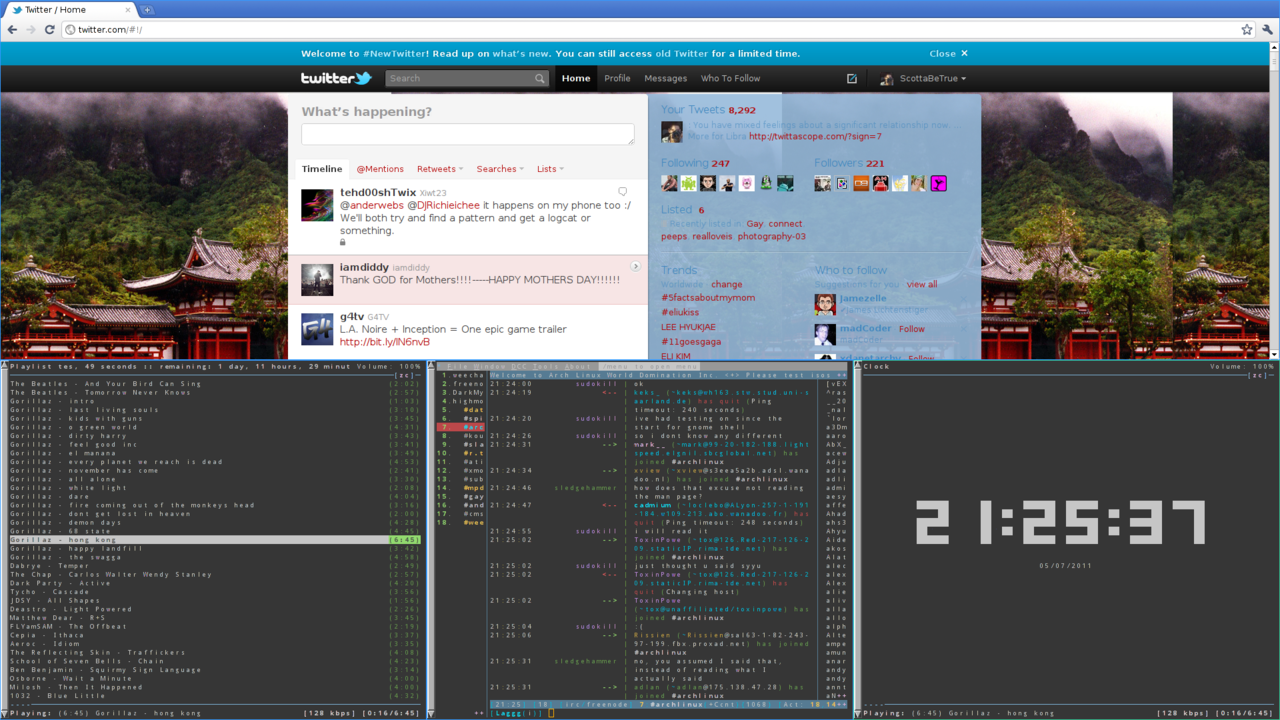Image resolution: width=1280 pixels, height=720 pixels.
Task: Click the Followers 221 link
Action: click(x=849, y=163)
